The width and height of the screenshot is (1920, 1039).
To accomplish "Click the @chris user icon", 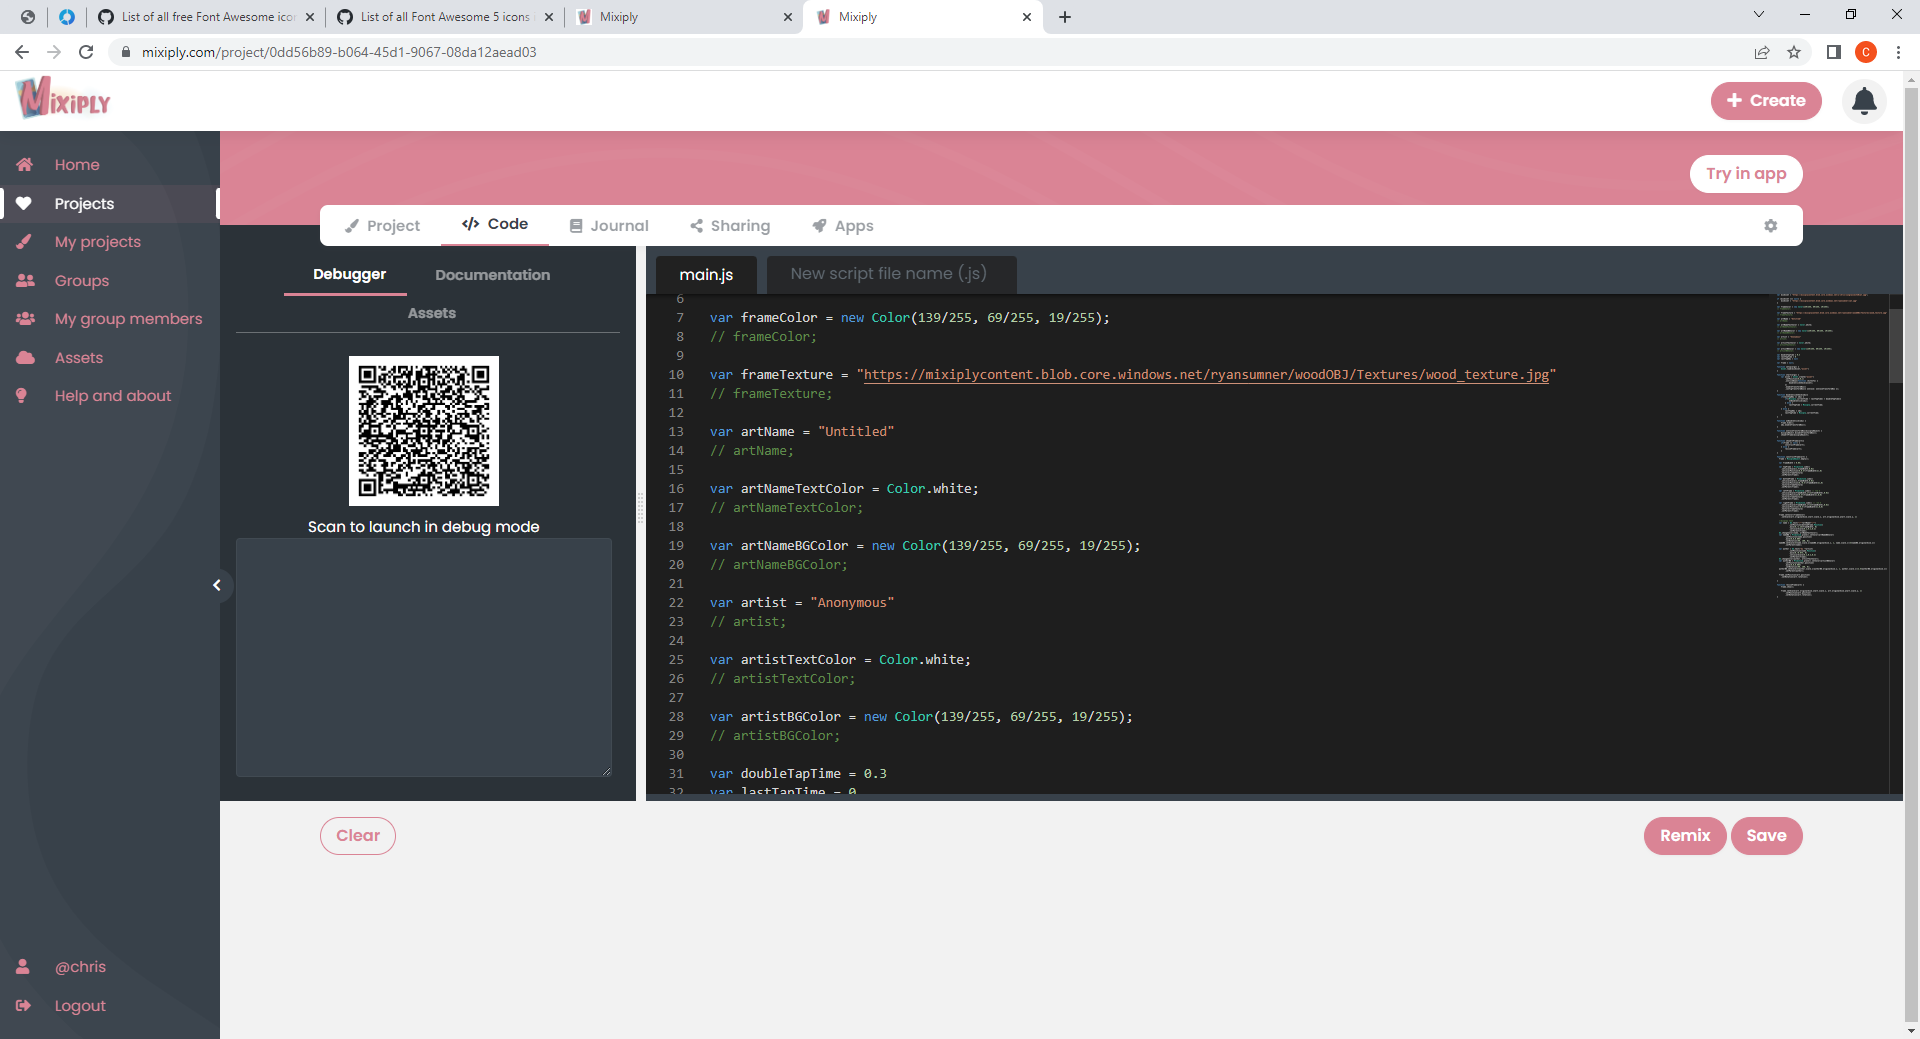I will [23, 967].
